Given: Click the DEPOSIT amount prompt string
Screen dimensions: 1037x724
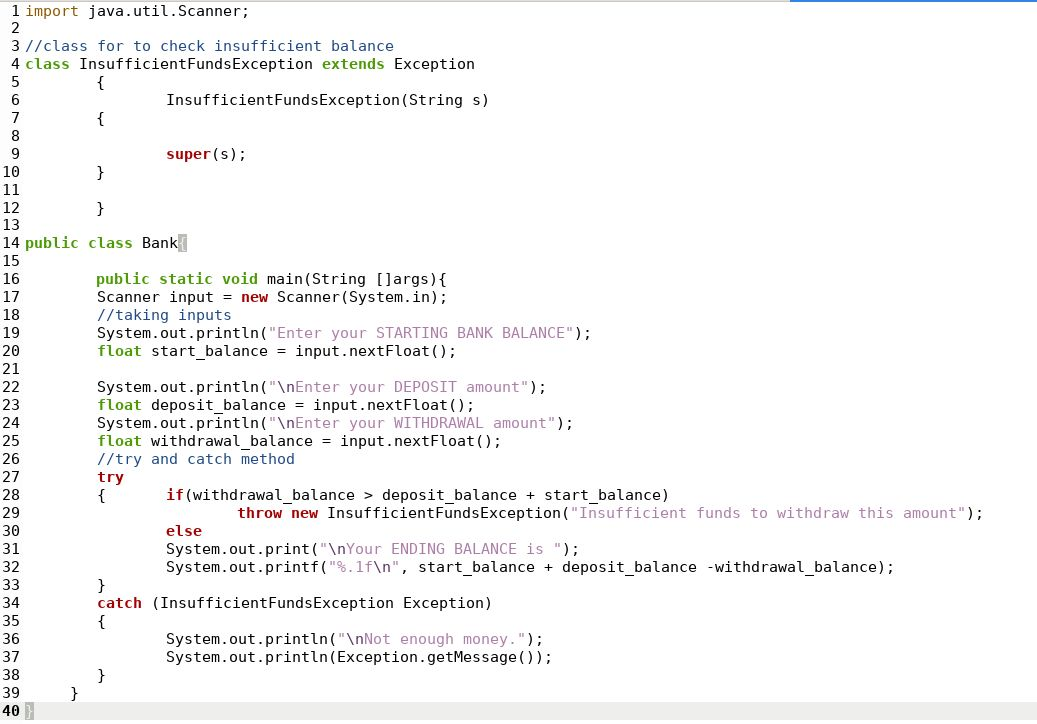Looking at the screenshot, I should coord(400,387).
